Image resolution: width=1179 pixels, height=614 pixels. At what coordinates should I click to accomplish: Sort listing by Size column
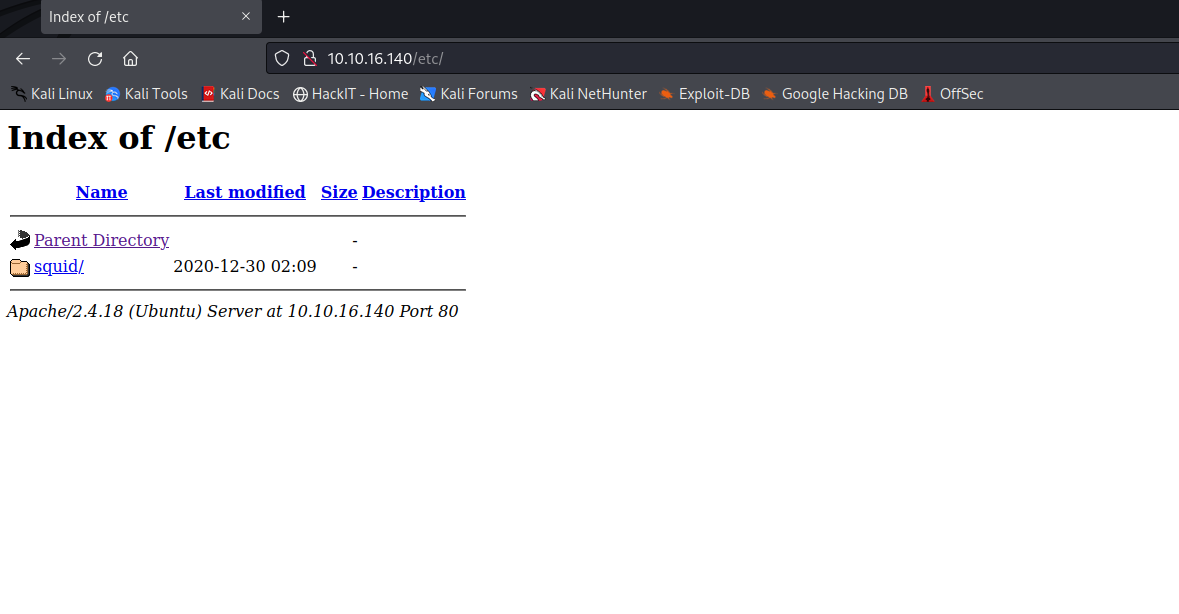point(339,192)
